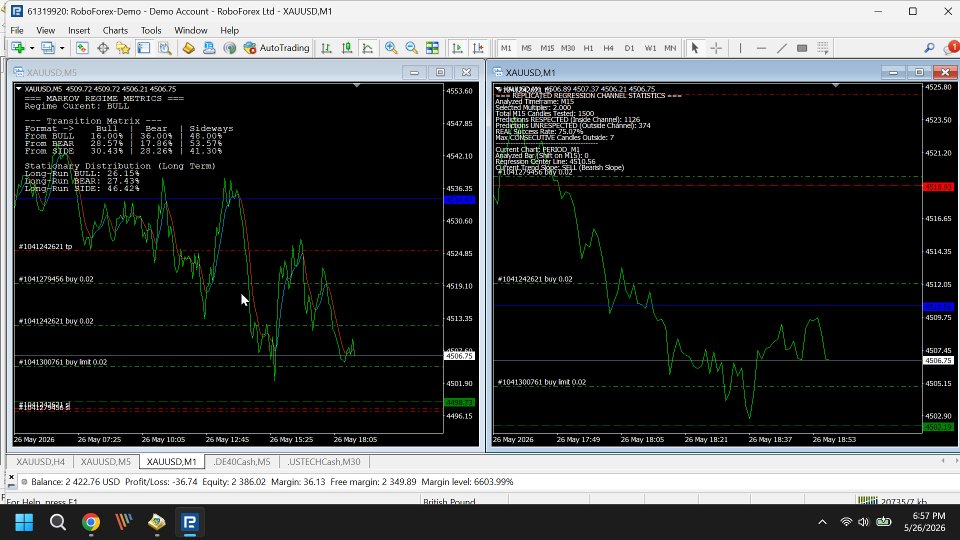
Task: Collapse the indicator triangle in the XAUUSD,M5 chart
Action: coord(19,89)
